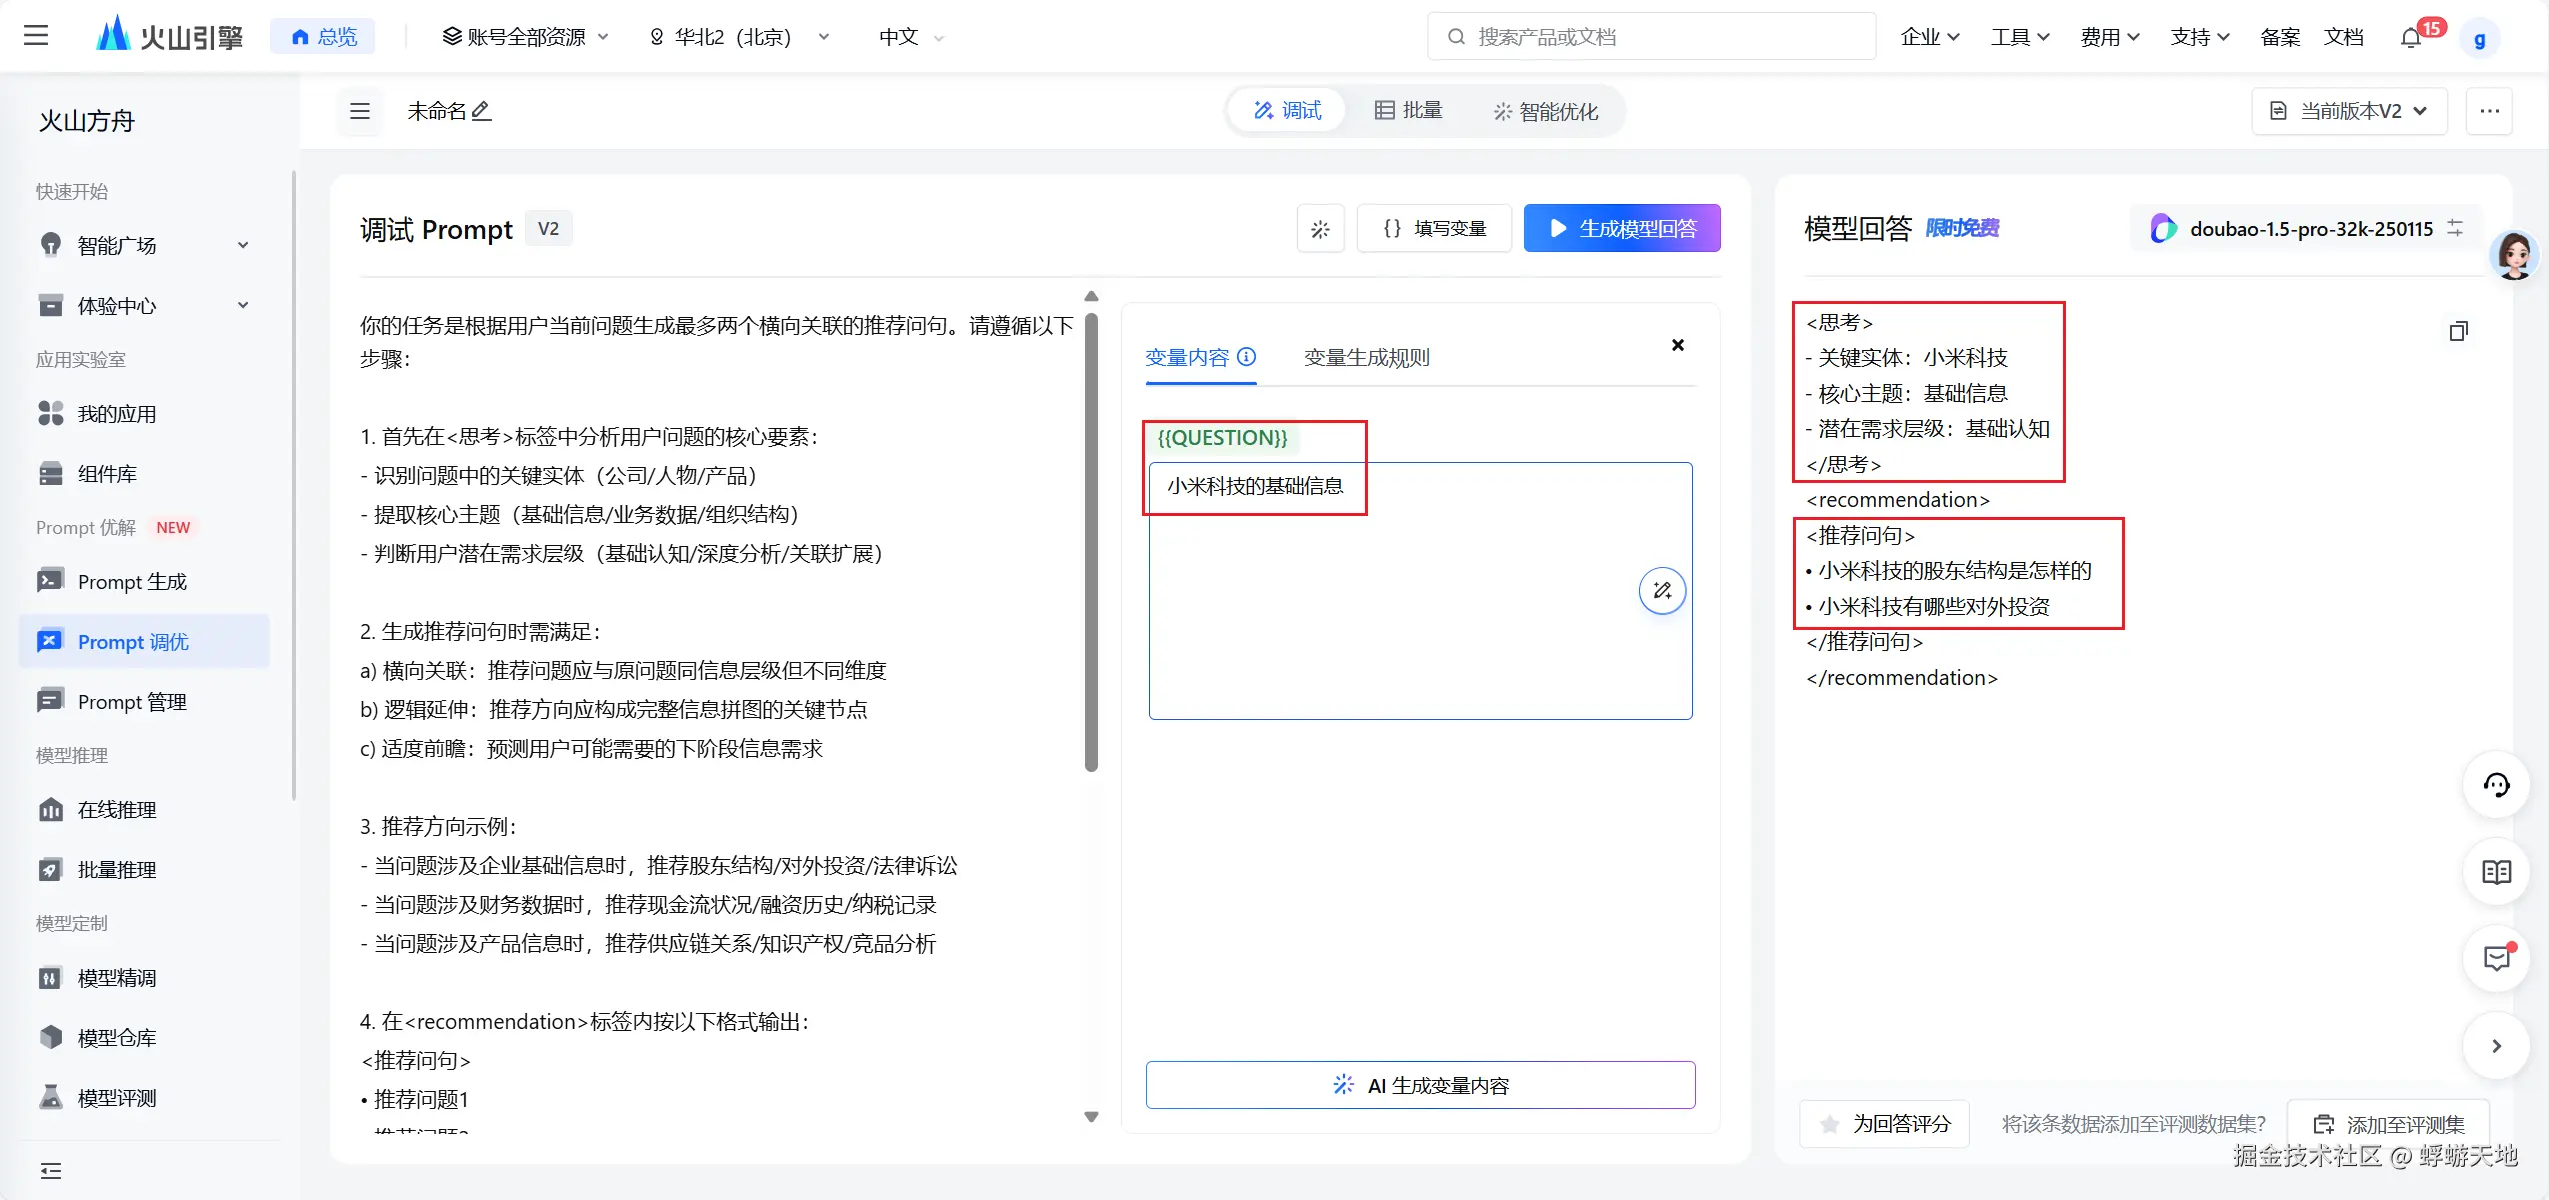Click the 生成模型回答 button
Image resolution: width=2549 pixels, height=1200 pixels.
(x=1621, y=229)
